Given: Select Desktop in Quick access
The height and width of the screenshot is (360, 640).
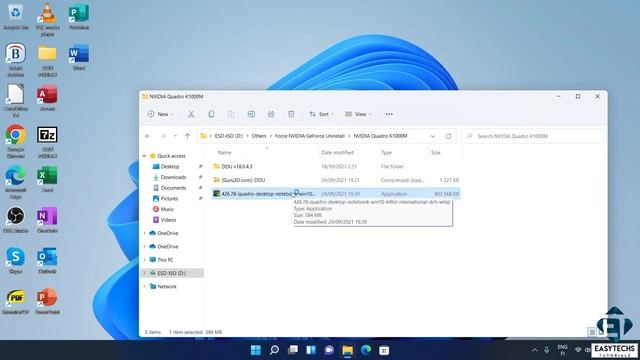Looking at the screenshot, I should (x=170, y=167).
